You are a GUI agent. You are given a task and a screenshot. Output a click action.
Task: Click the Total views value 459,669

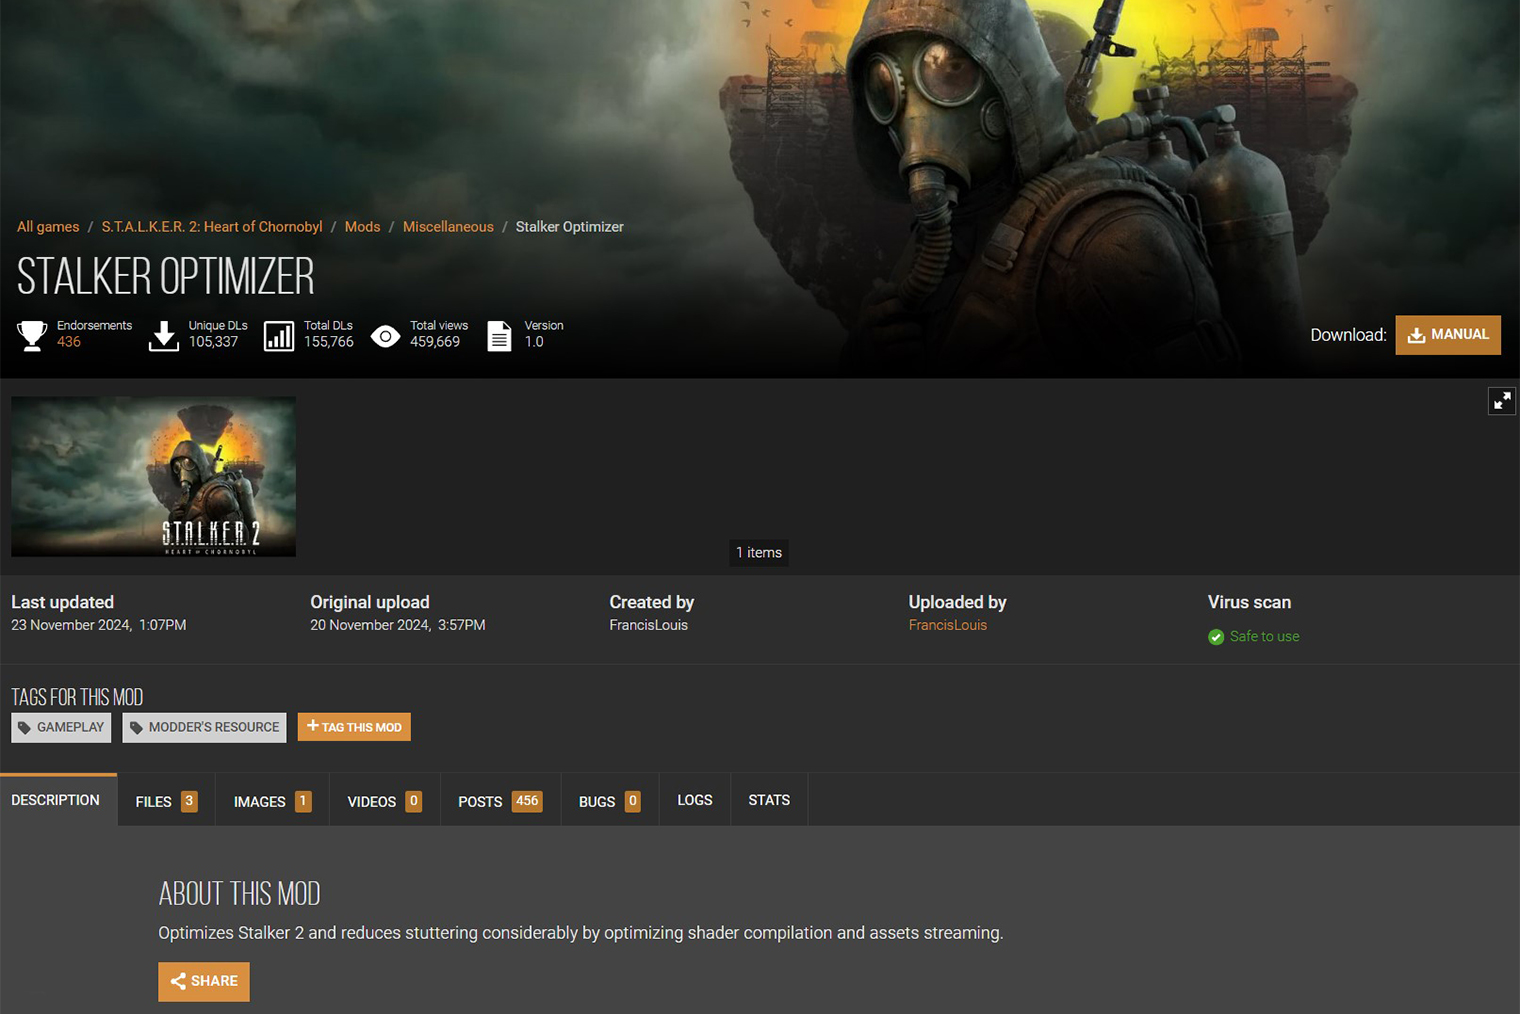[x=435, y=342]
